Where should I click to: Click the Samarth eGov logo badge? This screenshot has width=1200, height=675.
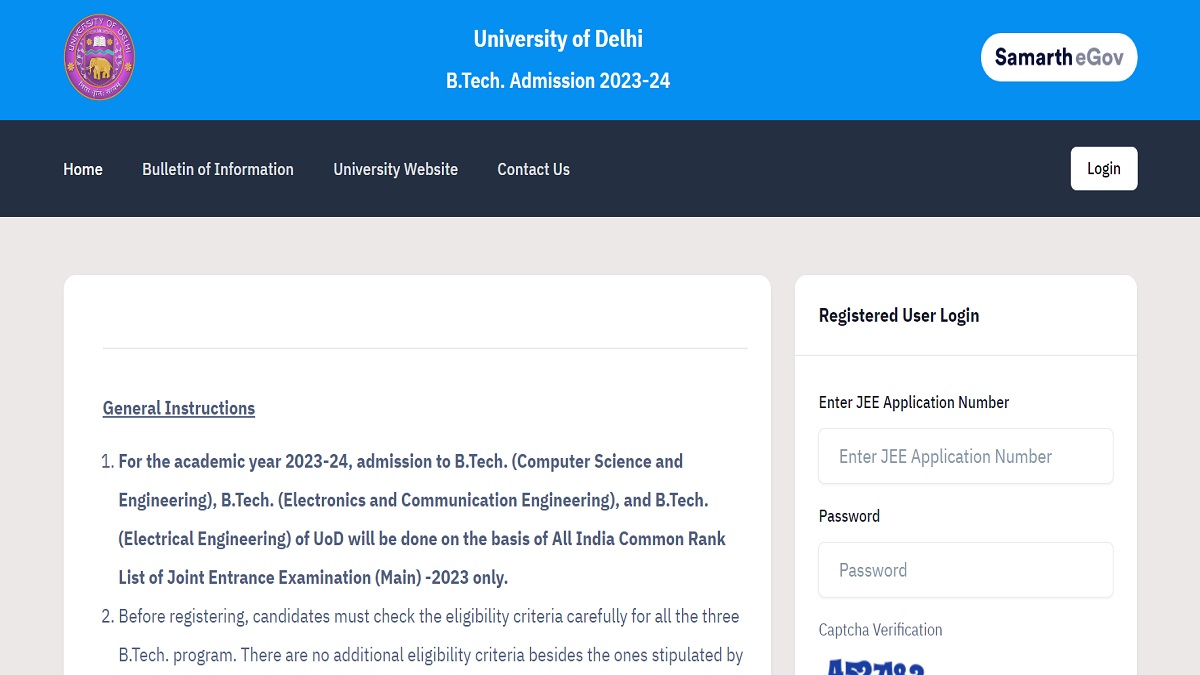point(1059,57)
